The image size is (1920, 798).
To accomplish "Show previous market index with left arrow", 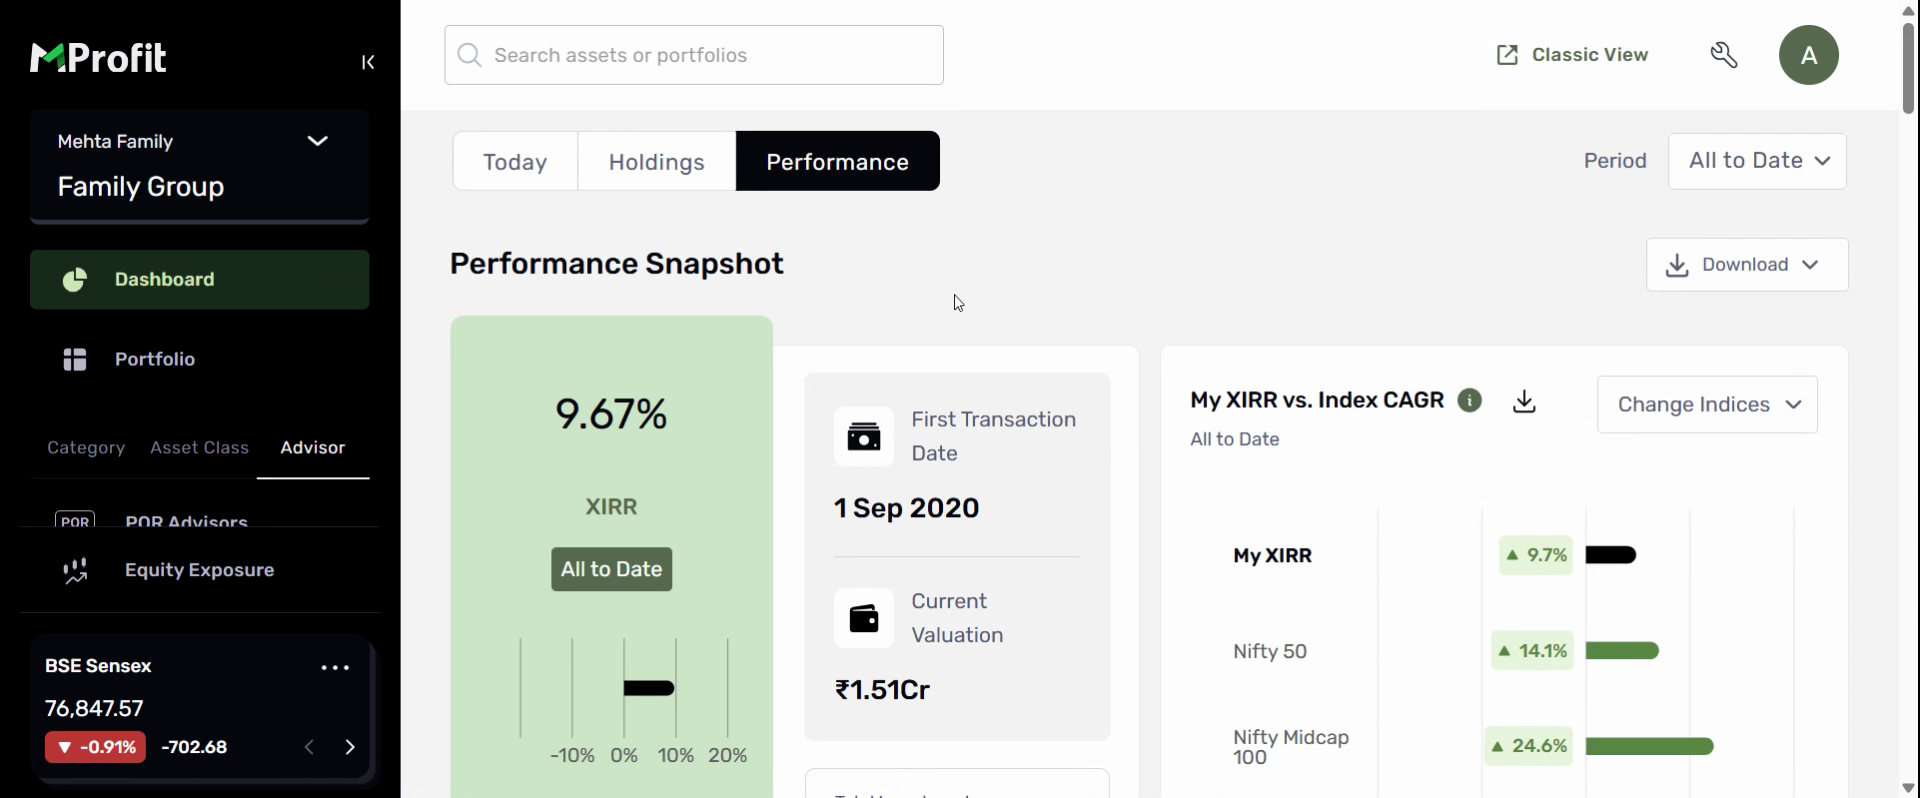I will 310,747.
